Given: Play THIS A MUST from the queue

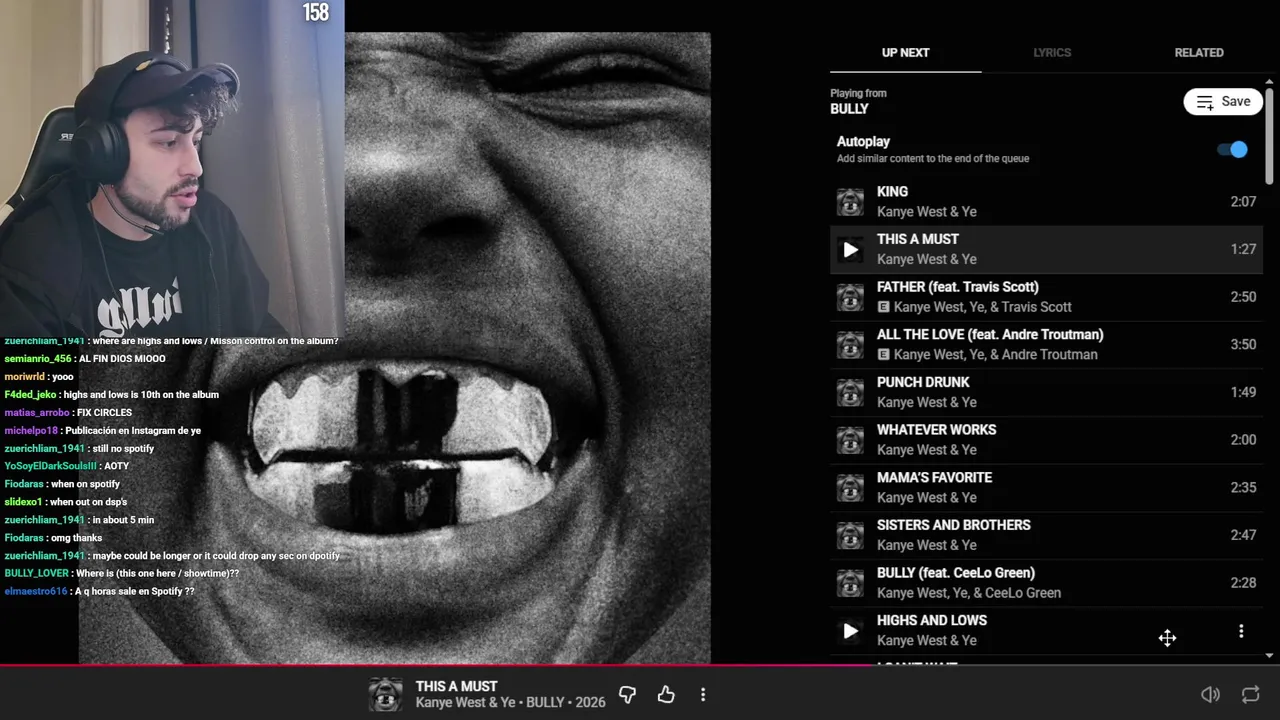Looking at the screenshot, I should tap(850, 250).
